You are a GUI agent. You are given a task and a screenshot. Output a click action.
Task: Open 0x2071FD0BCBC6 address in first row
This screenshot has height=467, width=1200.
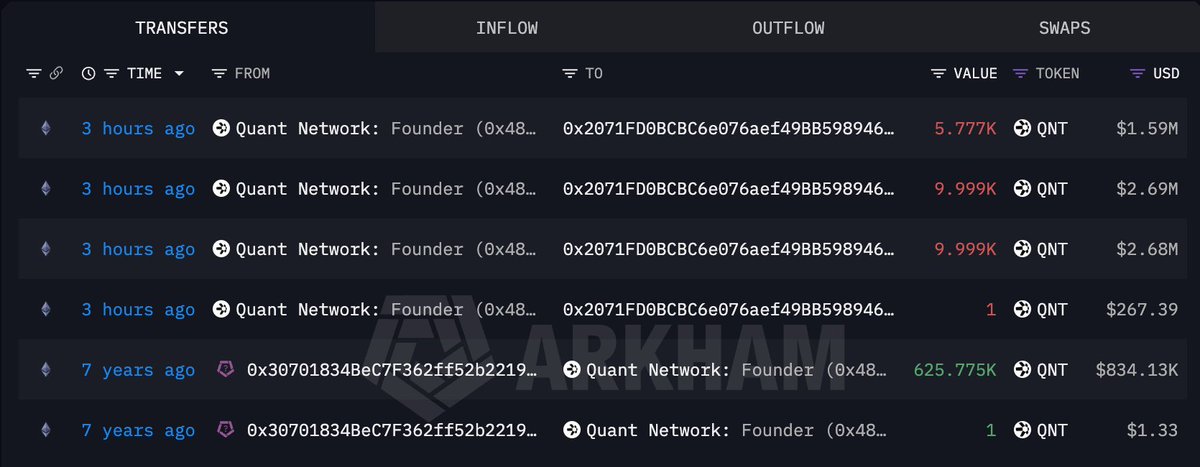[x=729, y=128]
